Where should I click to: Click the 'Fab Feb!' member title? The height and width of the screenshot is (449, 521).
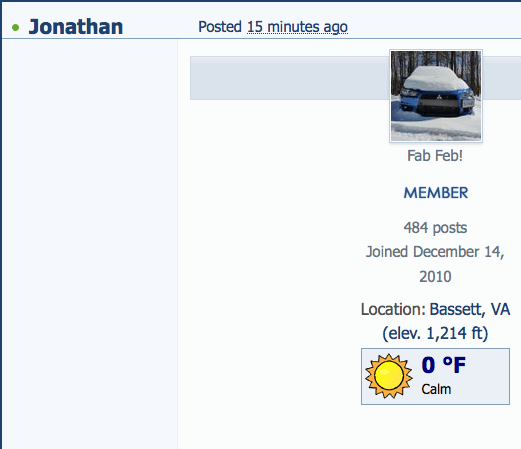(435, 156)
